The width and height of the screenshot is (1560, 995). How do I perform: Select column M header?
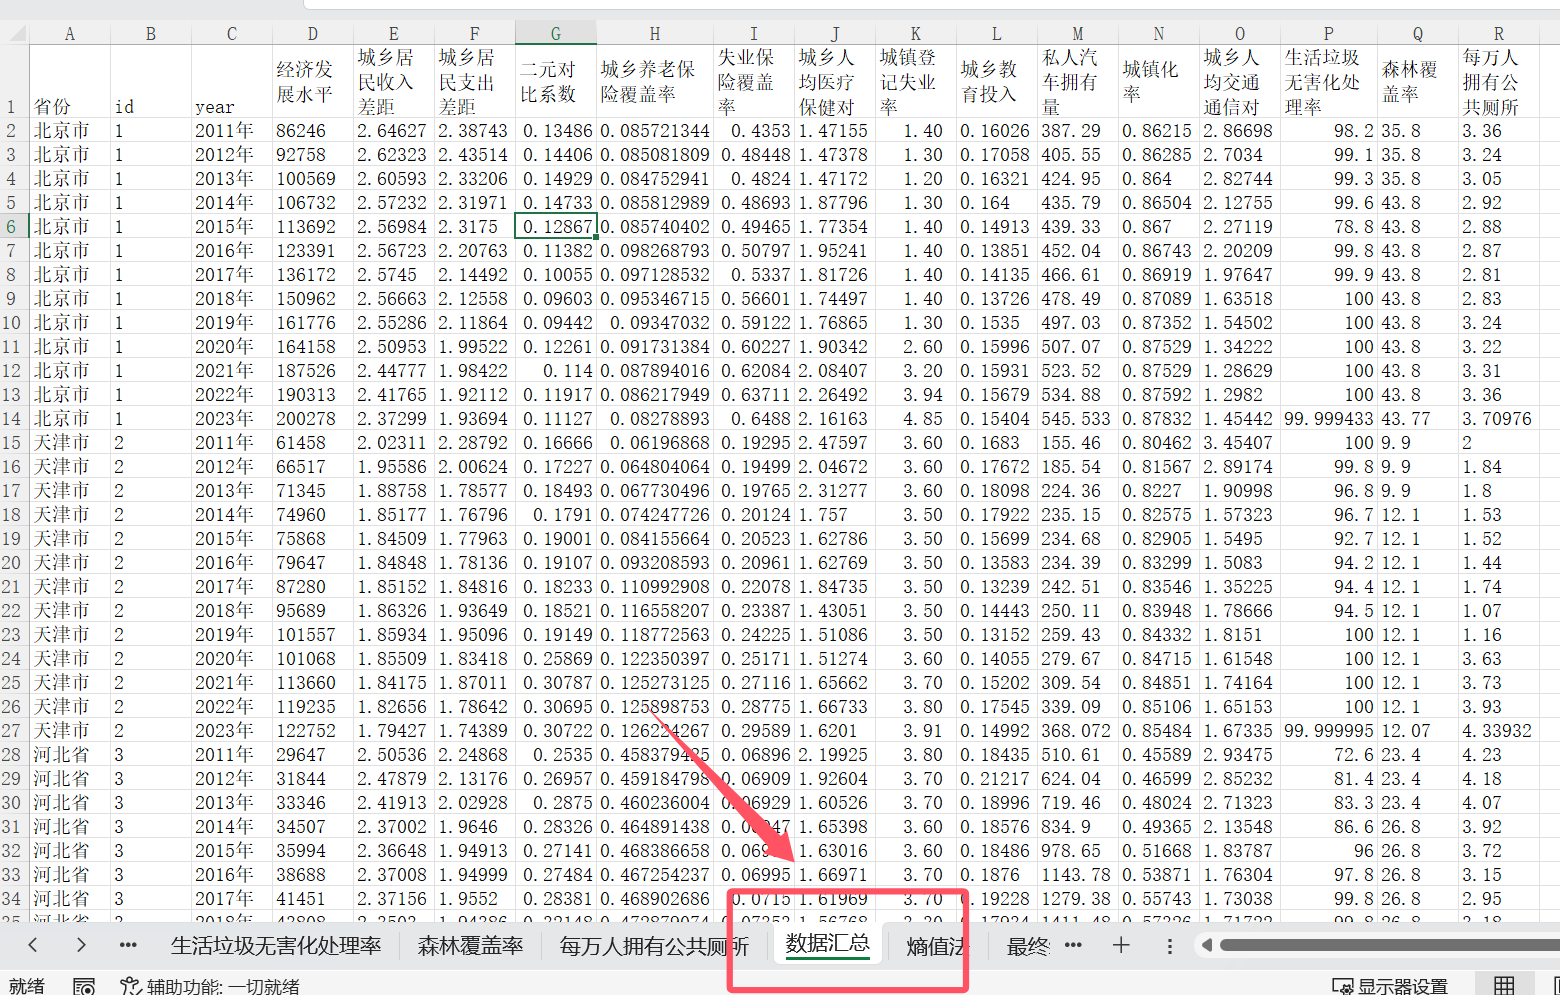(1078, 33)
